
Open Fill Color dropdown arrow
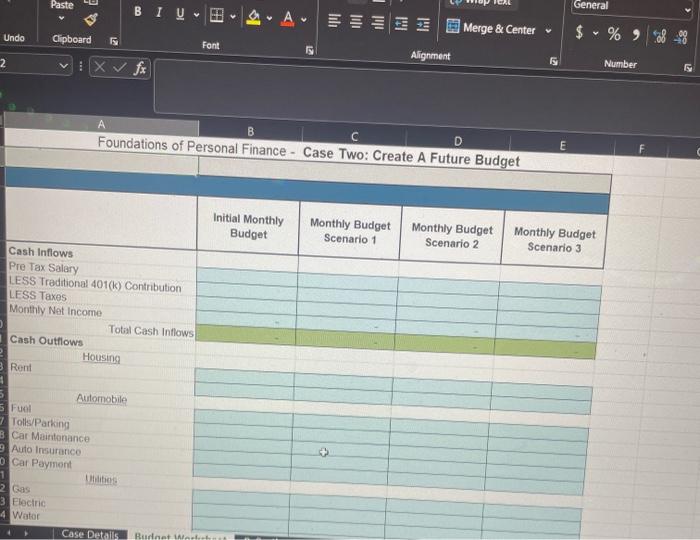[269, 19]
